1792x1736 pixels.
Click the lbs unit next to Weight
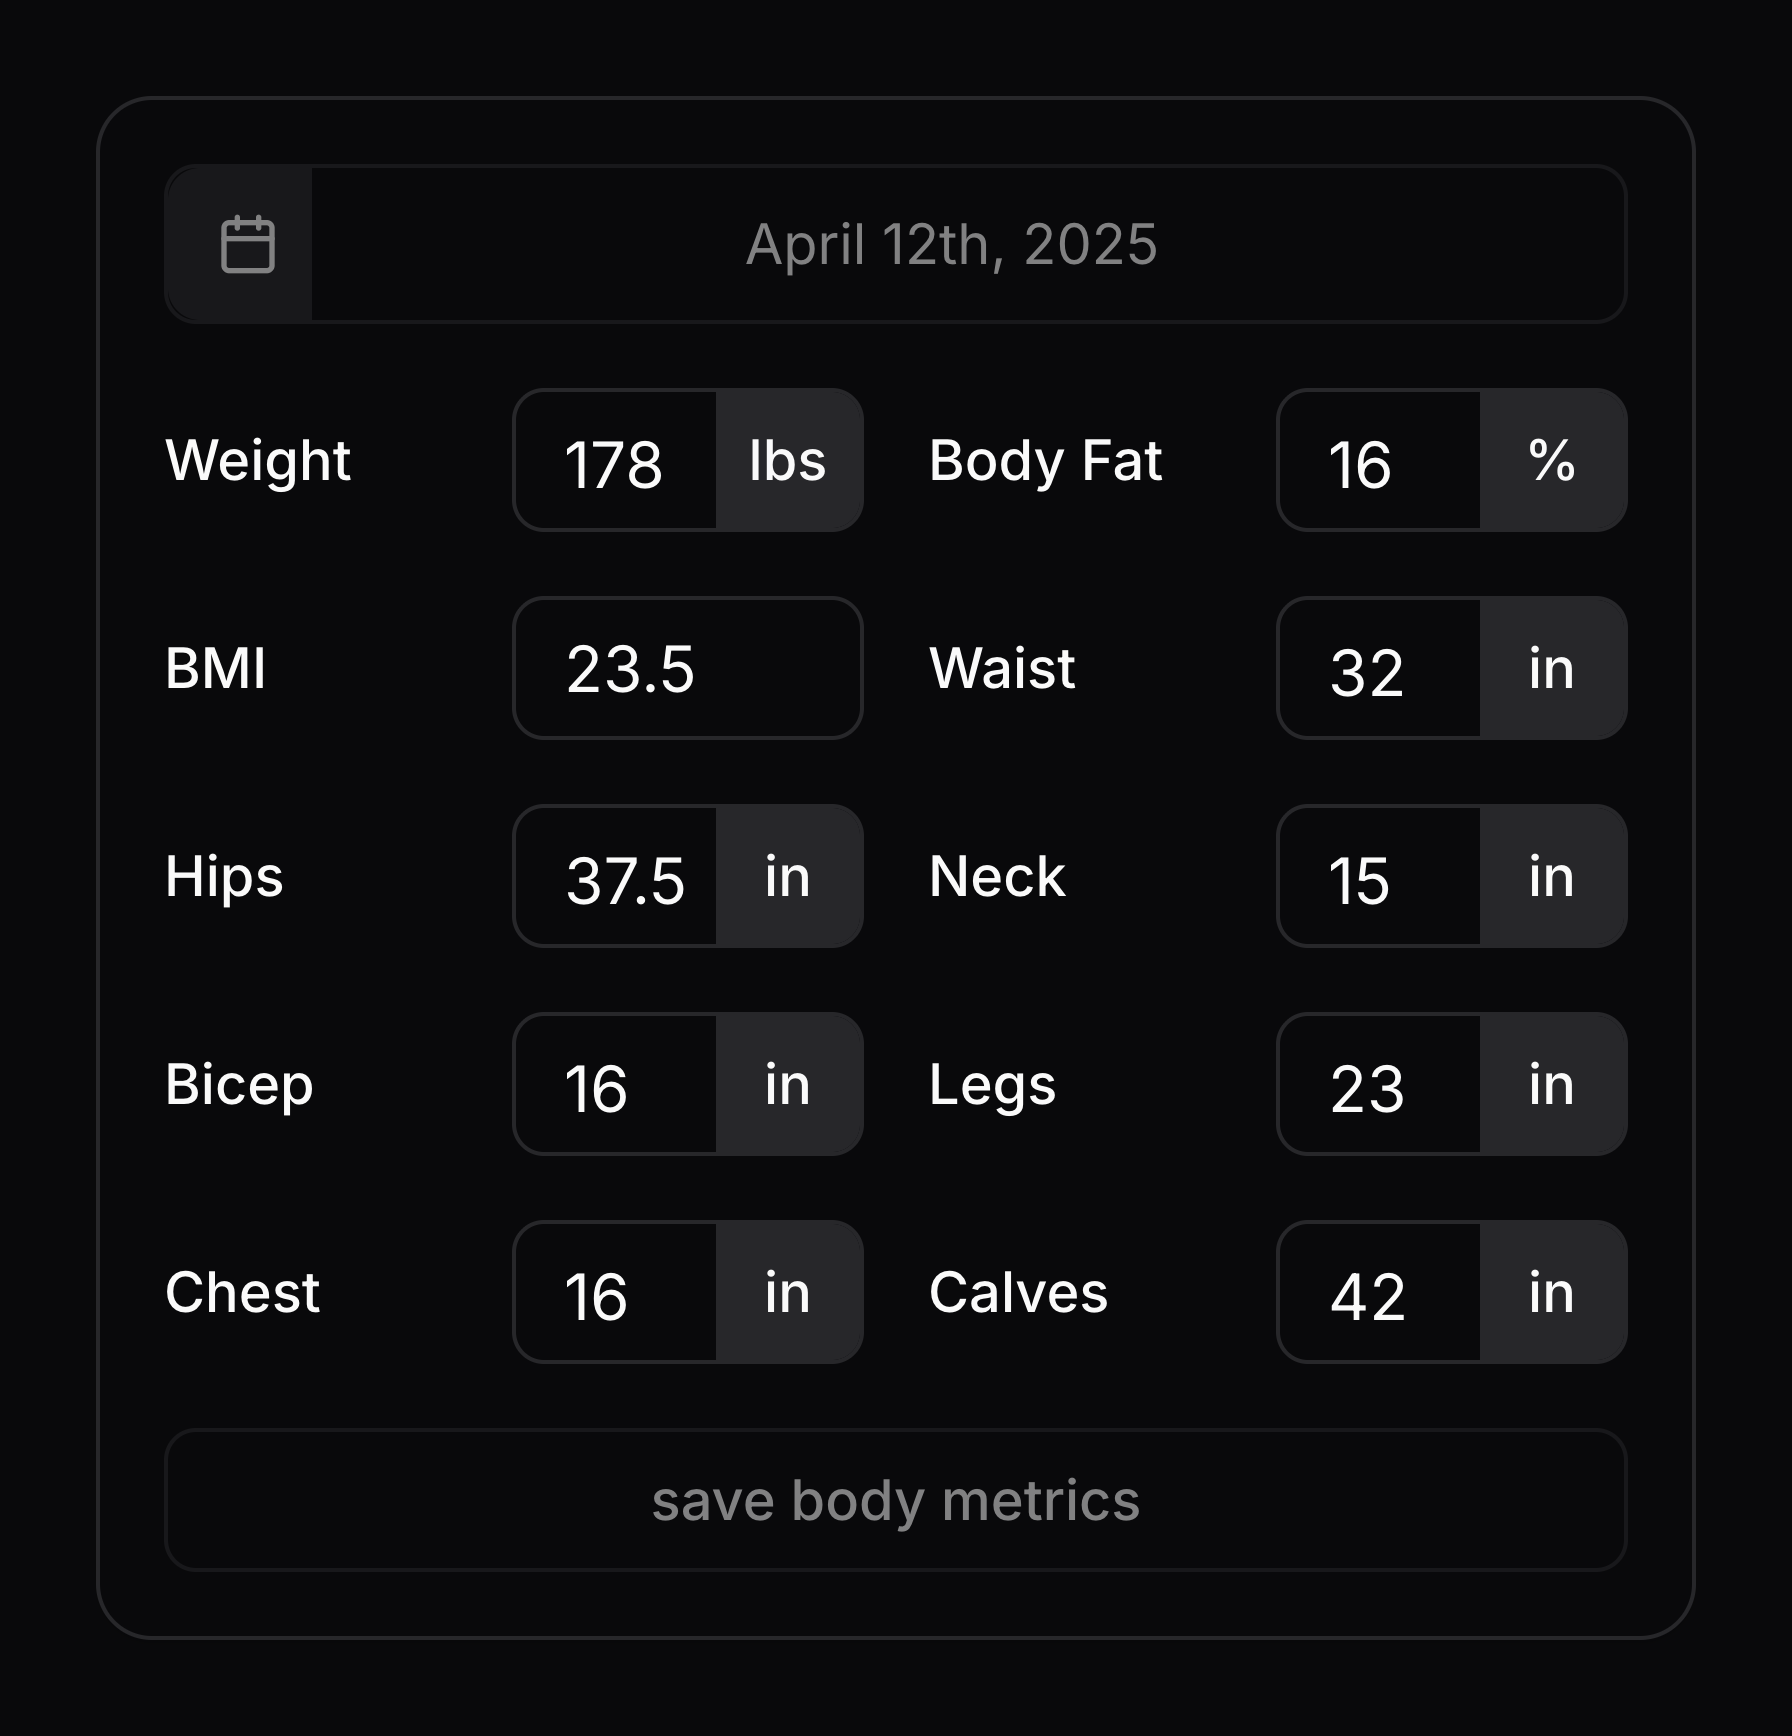788,461
